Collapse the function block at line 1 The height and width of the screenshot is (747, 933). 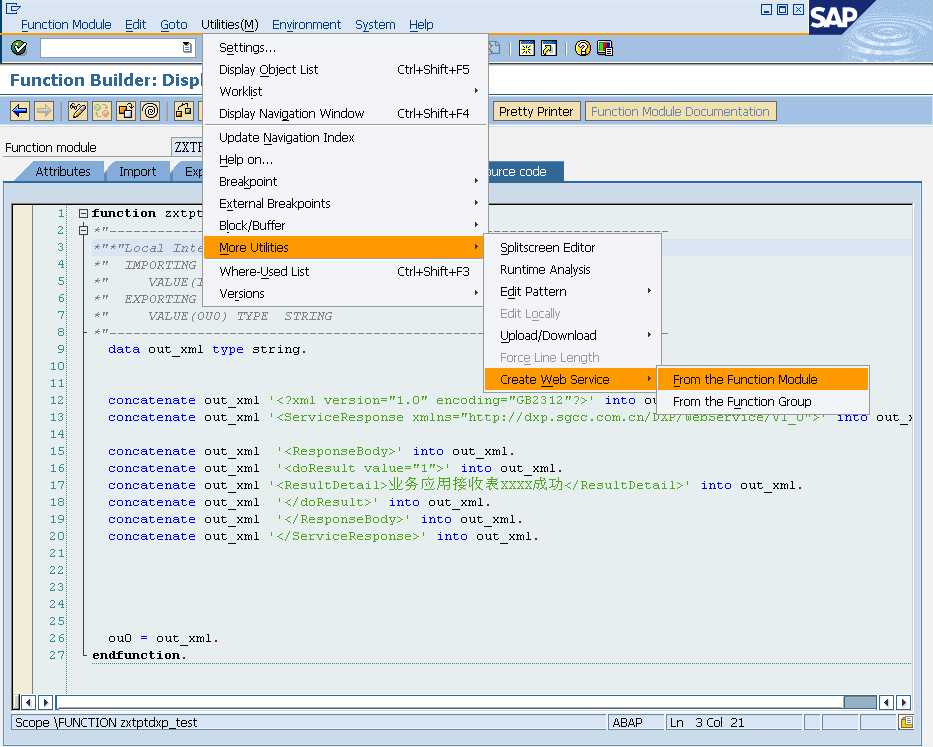[x=83, y=213]
